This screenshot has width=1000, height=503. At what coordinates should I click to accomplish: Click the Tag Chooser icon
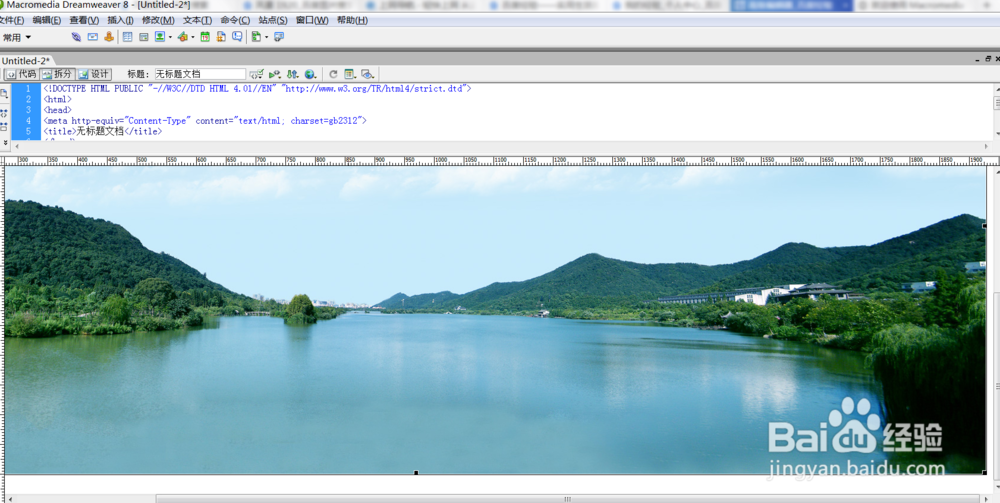(279, 37)
